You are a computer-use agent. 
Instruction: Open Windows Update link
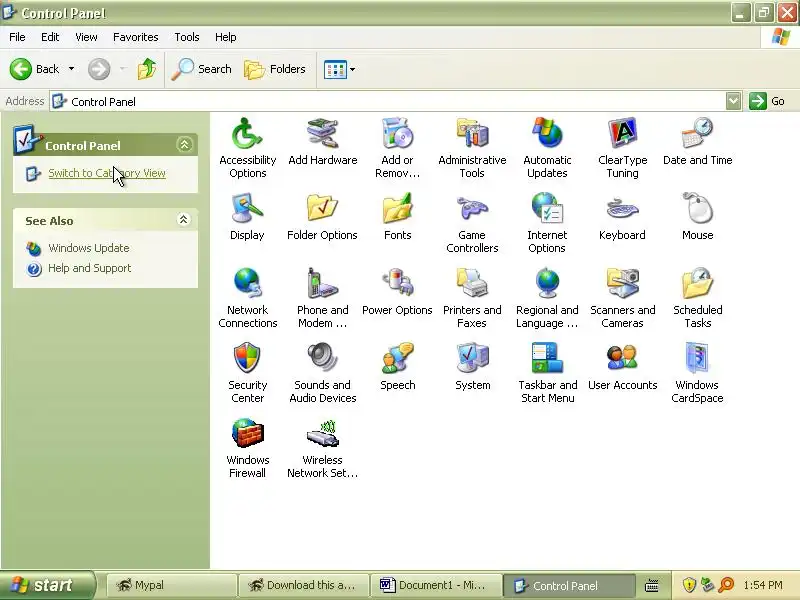click(x=88, y=248)
